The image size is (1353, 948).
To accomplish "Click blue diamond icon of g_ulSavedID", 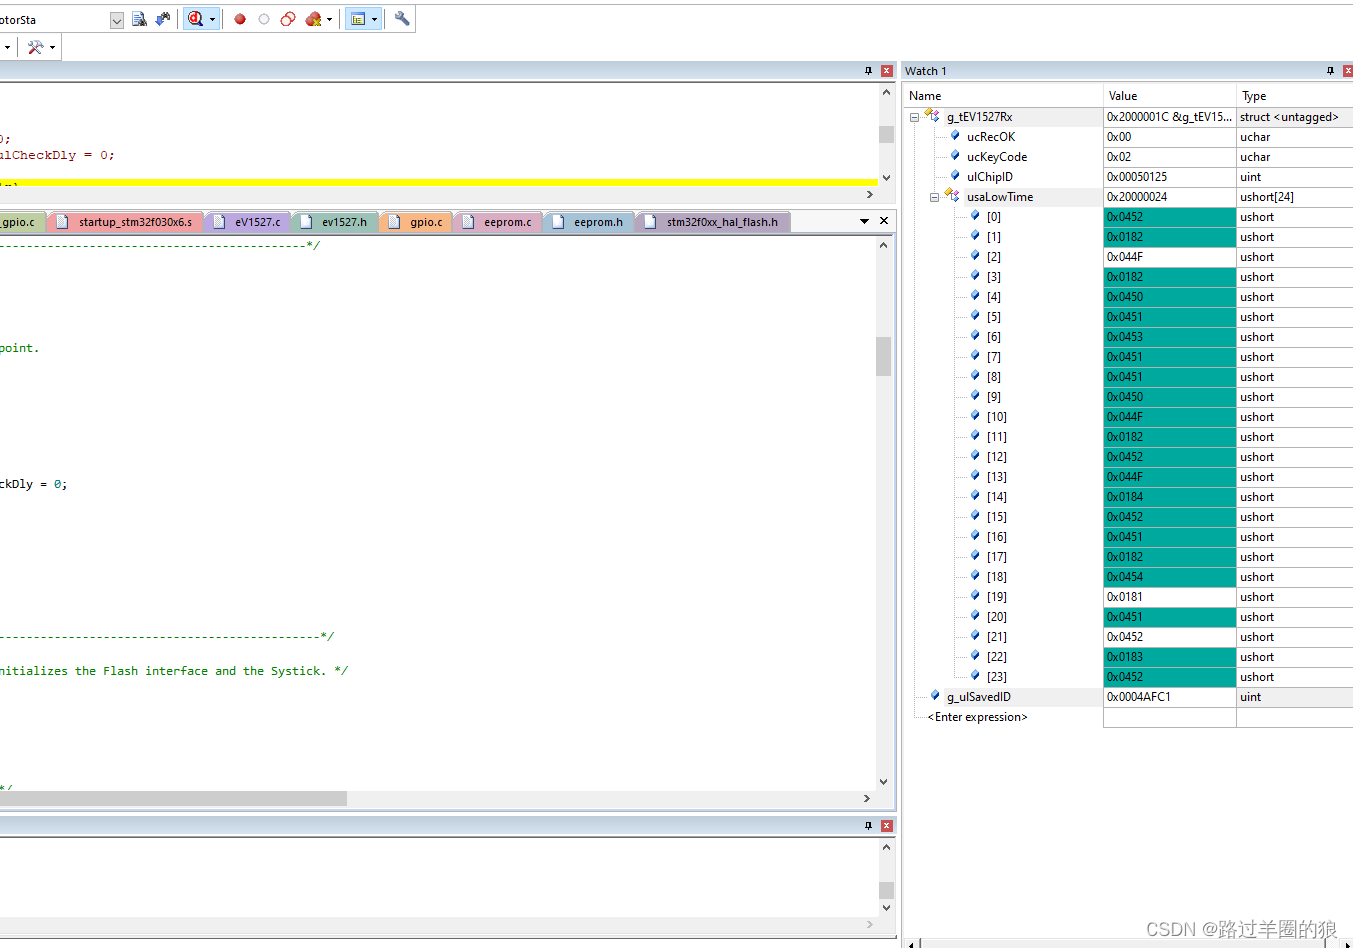I will tap(935, 696).
